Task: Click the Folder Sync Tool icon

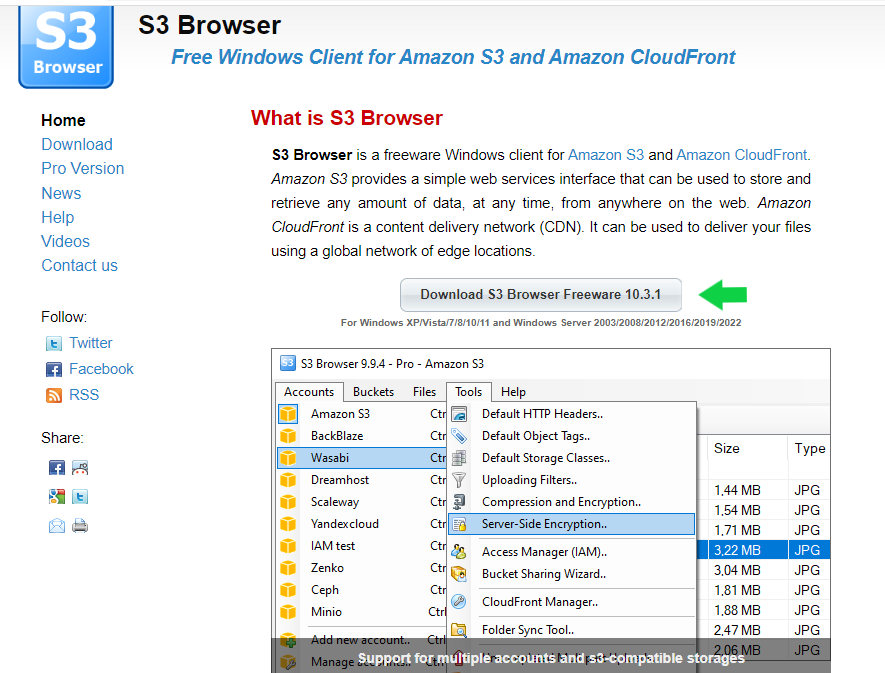Action: click(x=459, y=630)
